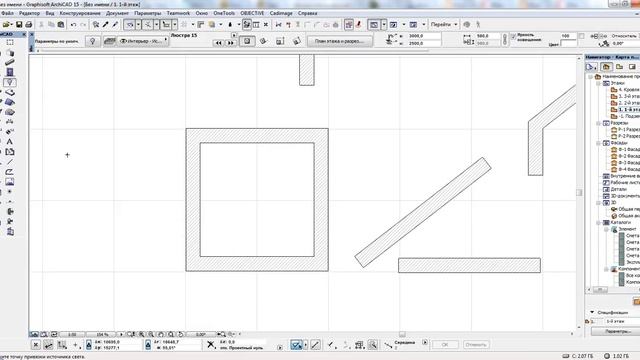
Task: Click the walking figure icon in toolbar
Action: [478, 24]
